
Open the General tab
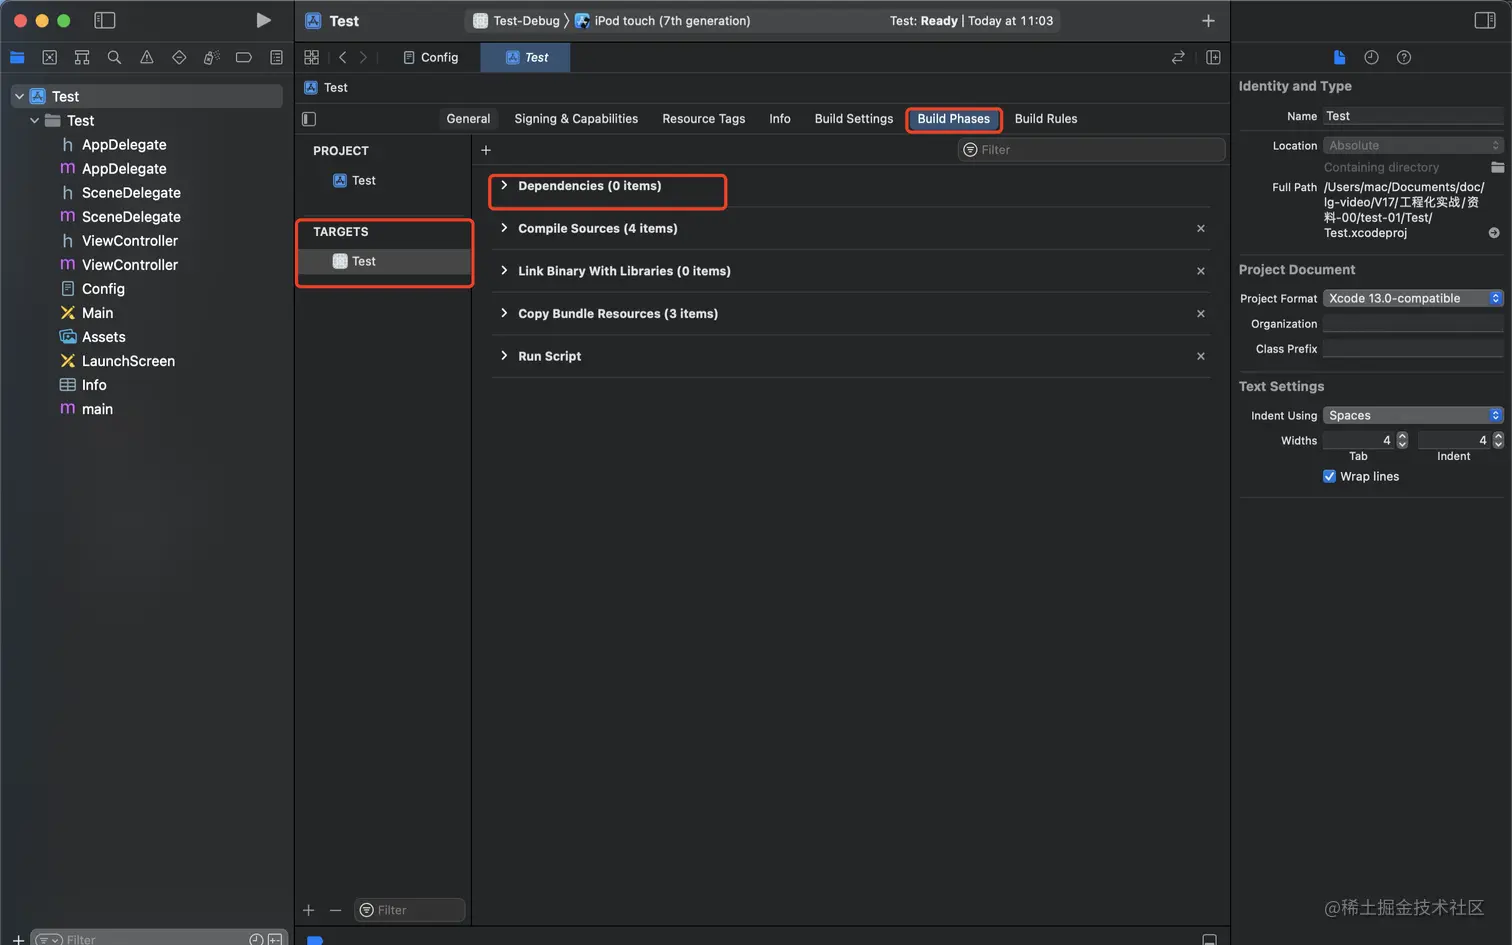468,118
